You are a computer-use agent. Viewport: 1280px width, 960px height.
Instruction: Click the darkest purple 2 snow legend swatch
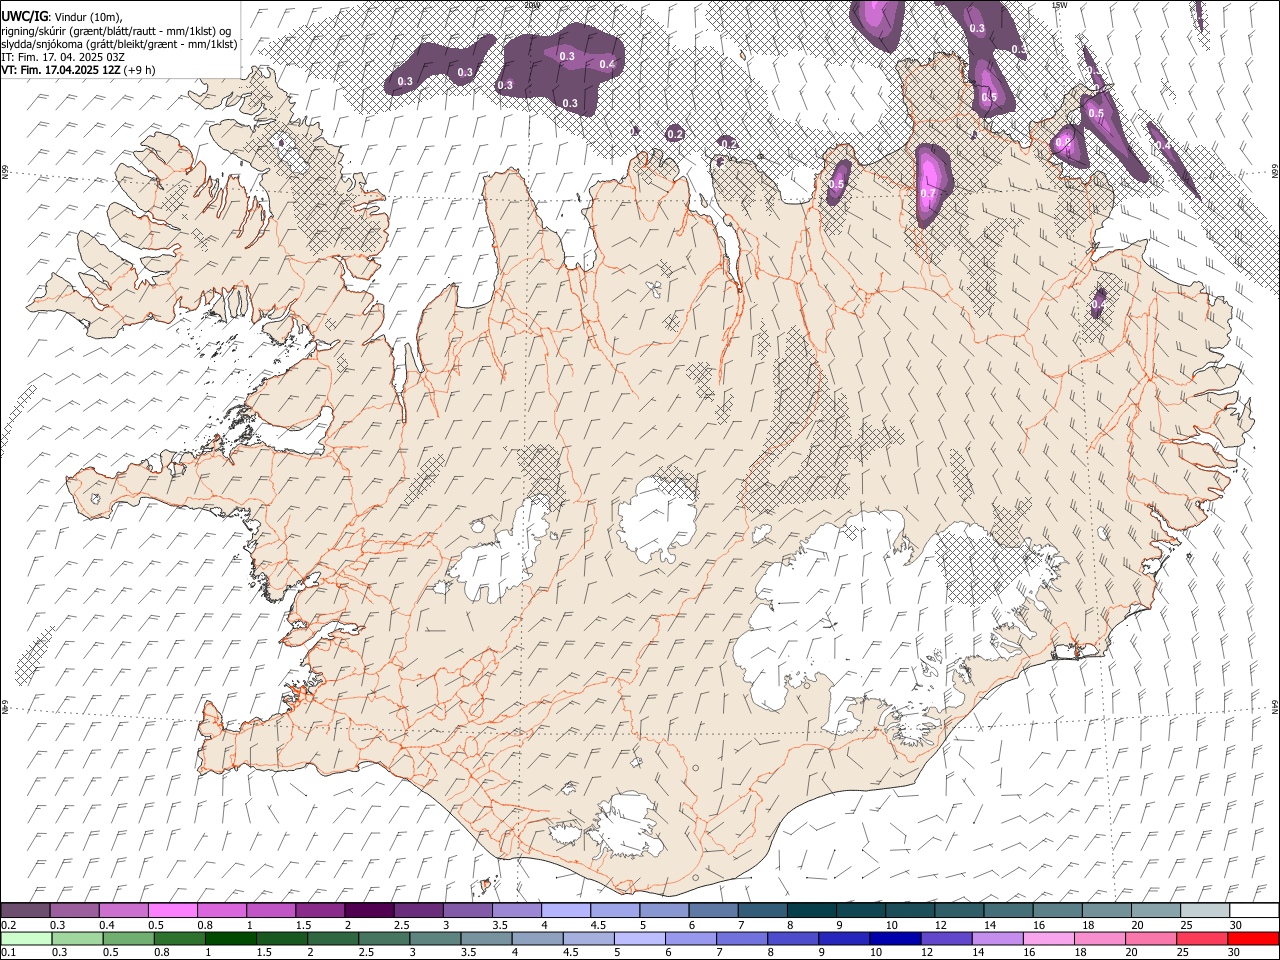[369, 910]
